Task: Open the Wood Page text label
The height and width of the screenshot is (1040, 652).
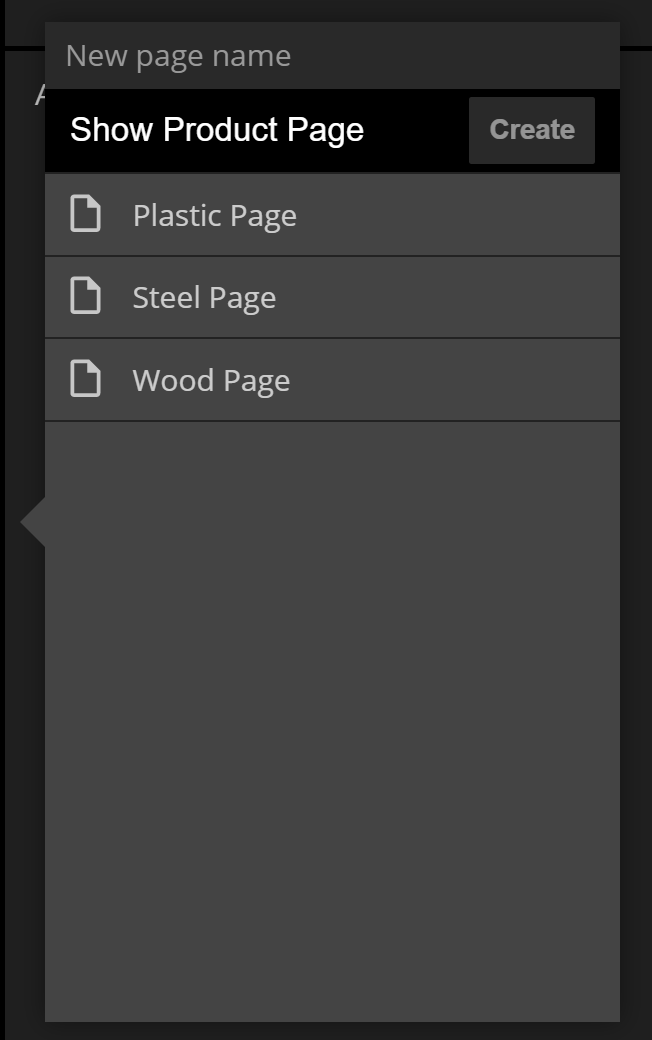Action: 211,381
